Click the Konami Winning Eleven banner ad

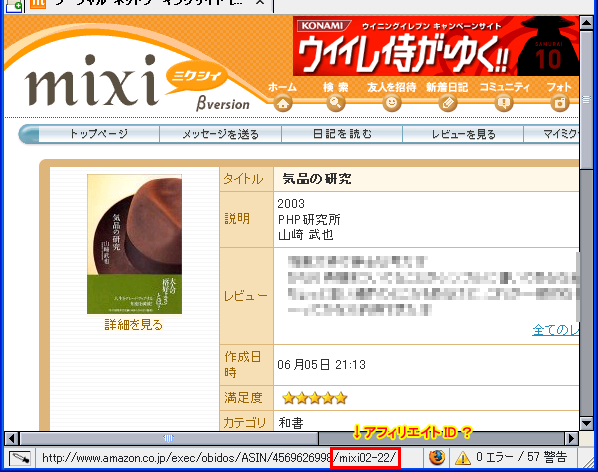pos(436,46)
